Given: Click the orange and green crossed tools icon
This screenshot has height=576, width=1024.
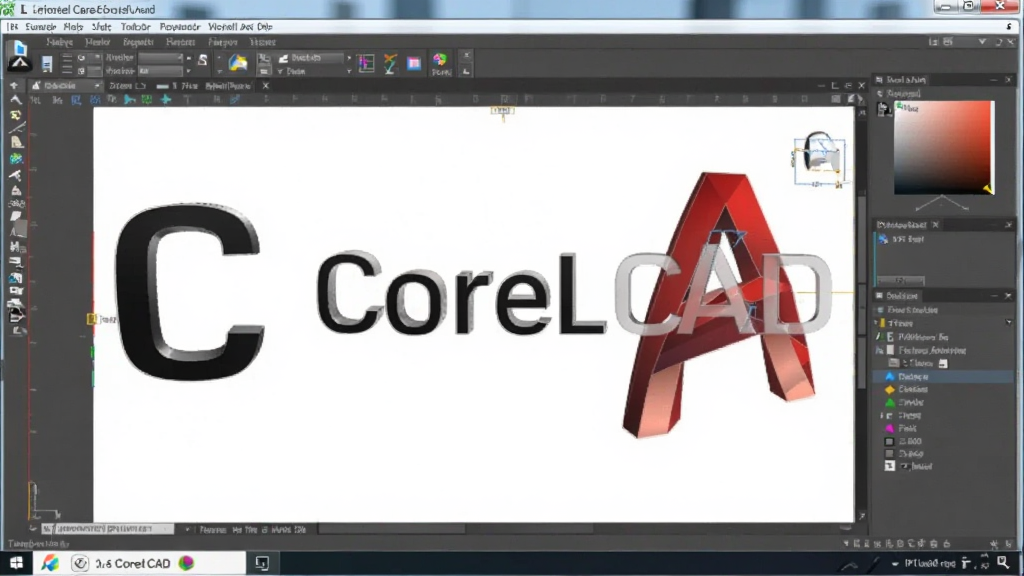Looking at the screenshot, I should 390,63.
